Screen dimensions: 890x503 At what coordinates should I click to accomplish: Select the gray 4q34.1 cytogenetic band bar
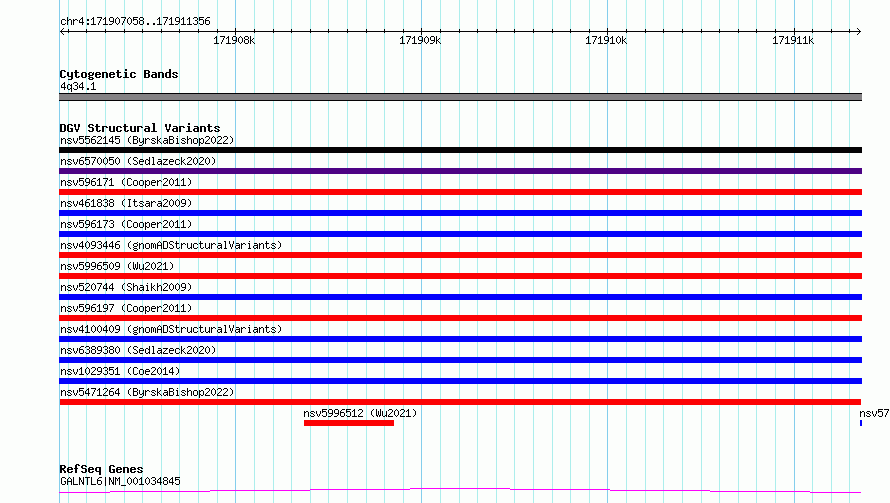(x=460, y=97)
